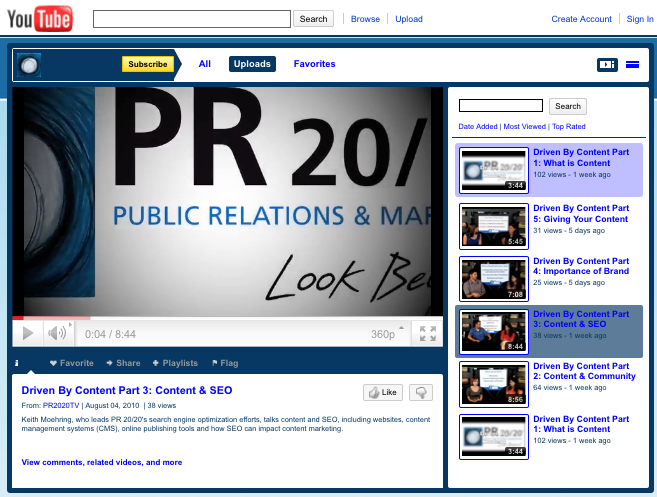Like the video with thumbs up

383,392
